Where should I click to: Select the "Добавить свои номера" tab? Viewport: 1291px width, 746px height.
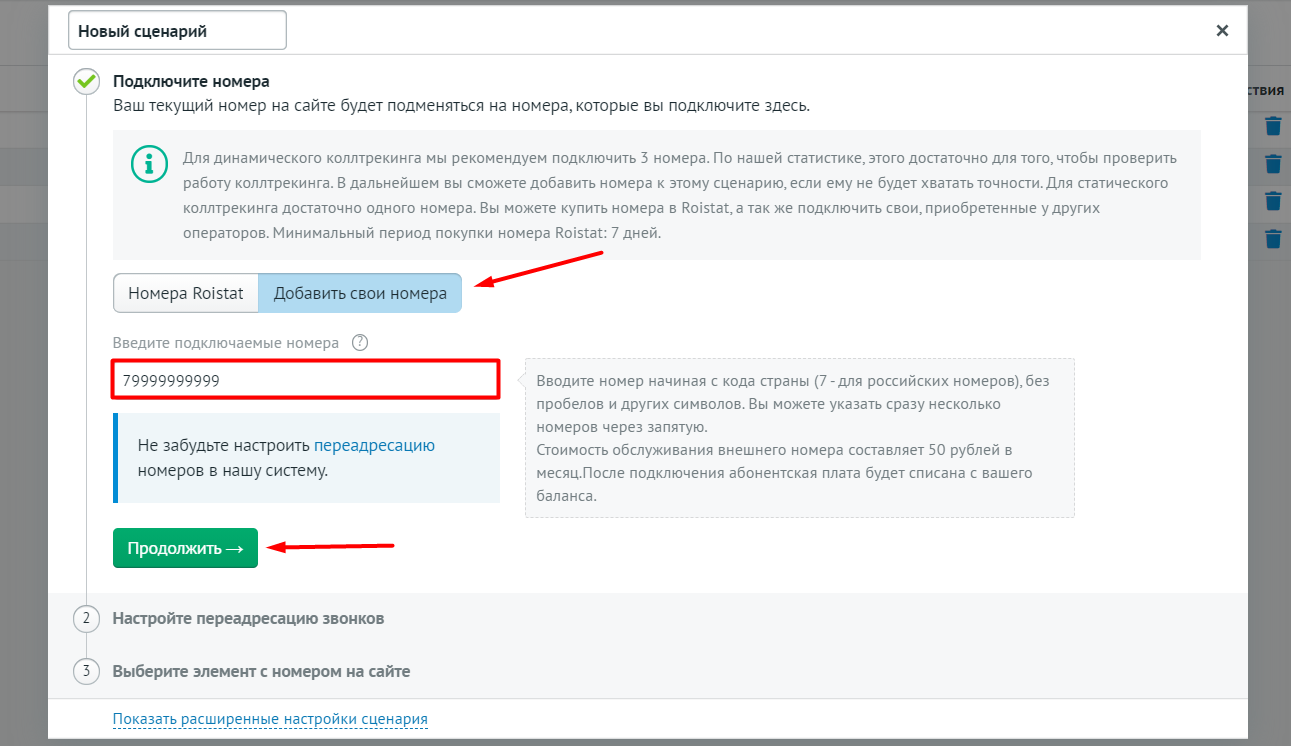click(x=360, y=294)
